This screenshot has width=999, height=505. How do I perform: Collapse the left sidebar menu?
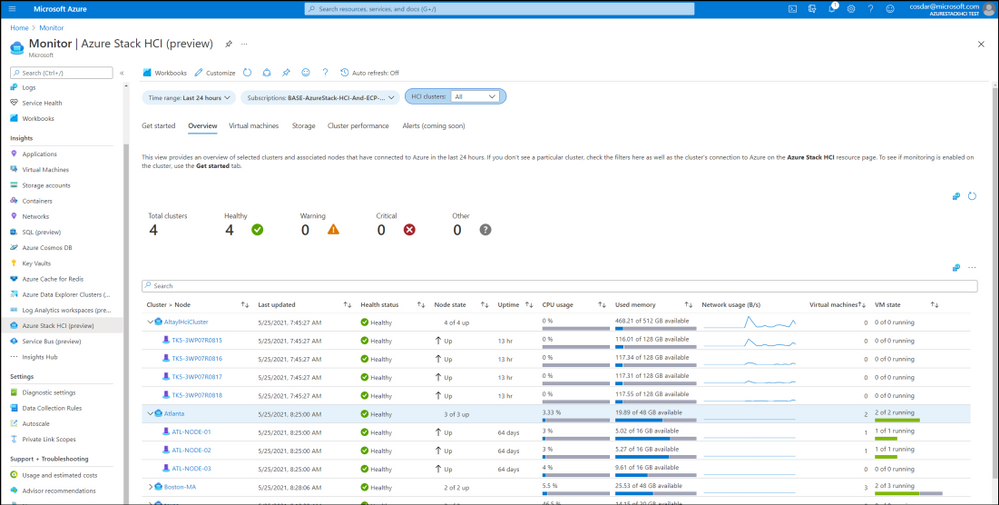point(122,73)
